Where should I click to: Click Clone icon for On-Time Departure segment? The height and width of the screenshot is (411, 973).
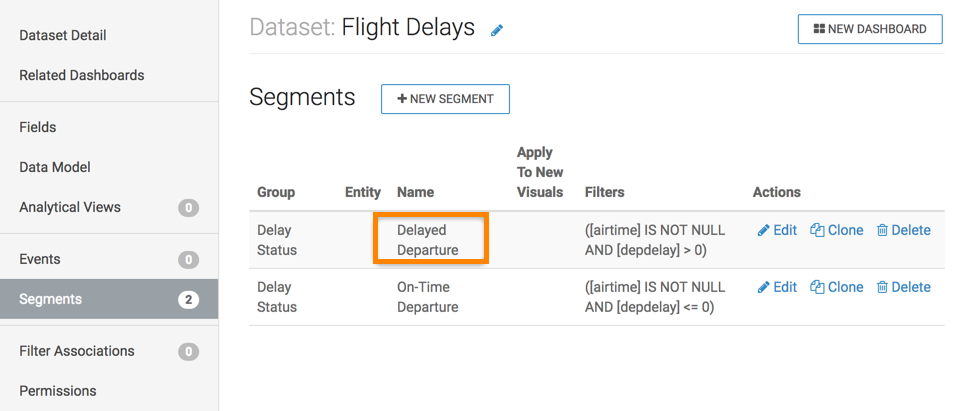tap(817, 287)
